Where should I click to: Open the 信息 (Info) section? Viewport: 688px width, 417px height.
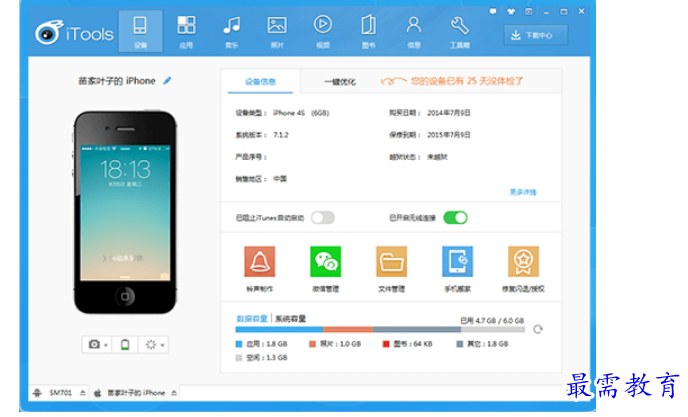tap(414, 31)
